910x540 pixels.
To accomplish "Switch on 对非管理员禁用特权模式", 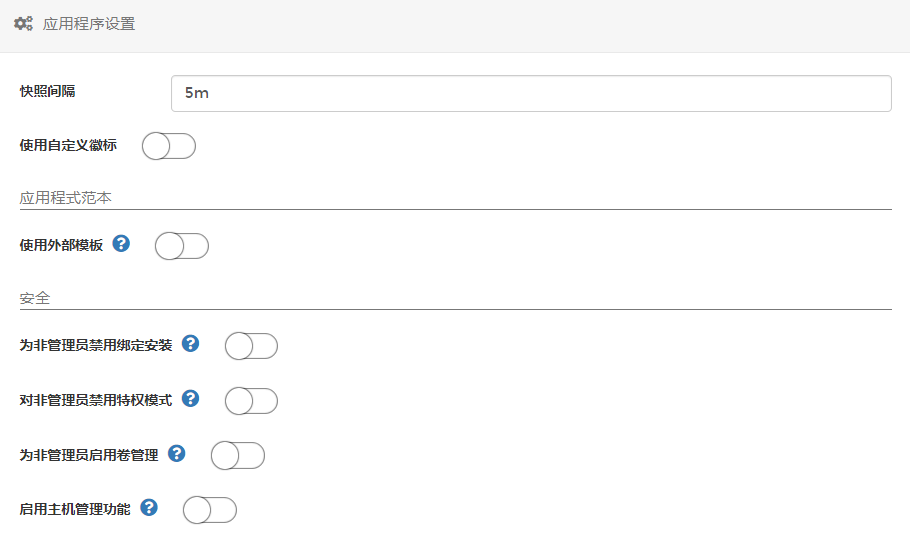I will pos(250,401).
